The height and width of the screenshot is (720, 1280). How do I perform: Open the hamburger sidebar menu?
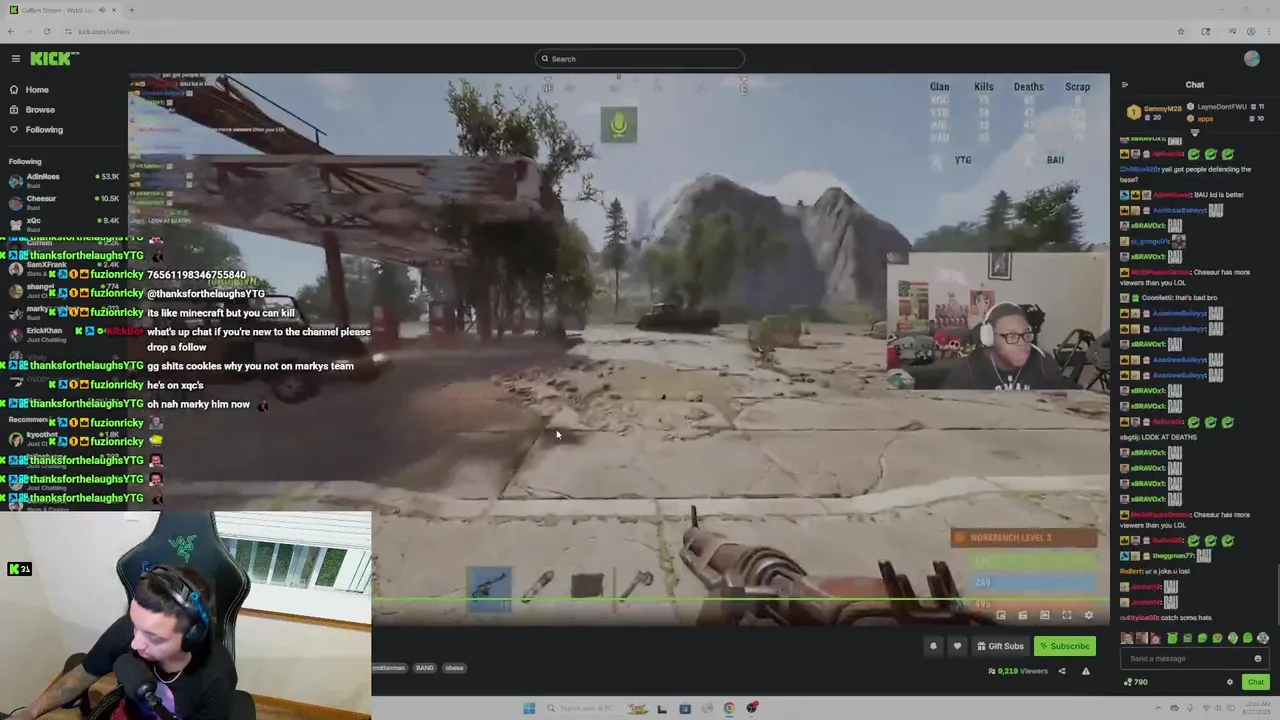tap(15, 59)
